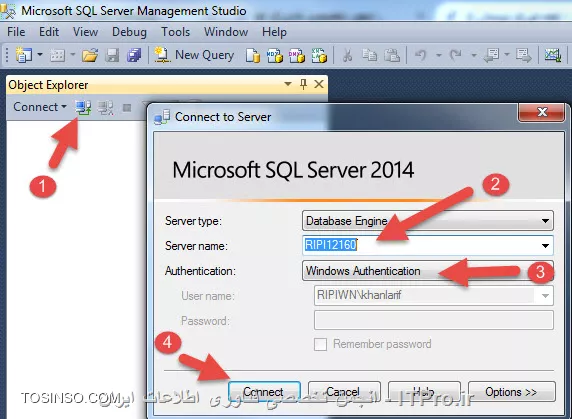
Task: Open the Edit menu
Action: (49, 32)
